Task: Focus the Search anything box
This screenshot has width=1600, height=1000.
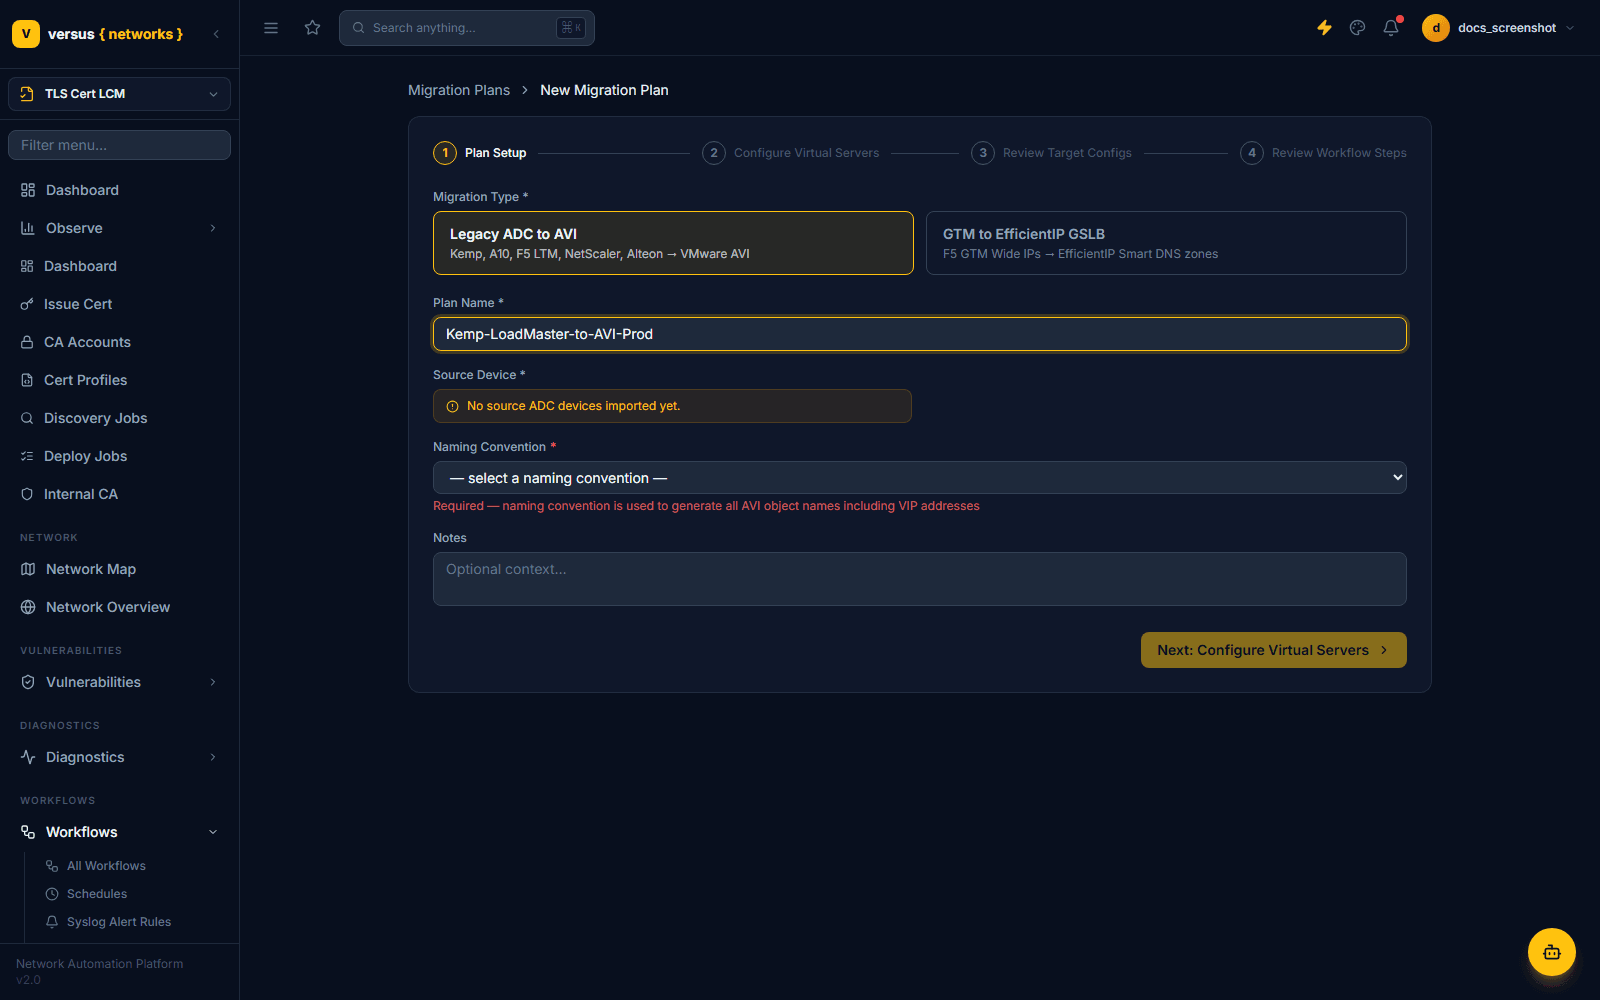Action: point(467,28)
